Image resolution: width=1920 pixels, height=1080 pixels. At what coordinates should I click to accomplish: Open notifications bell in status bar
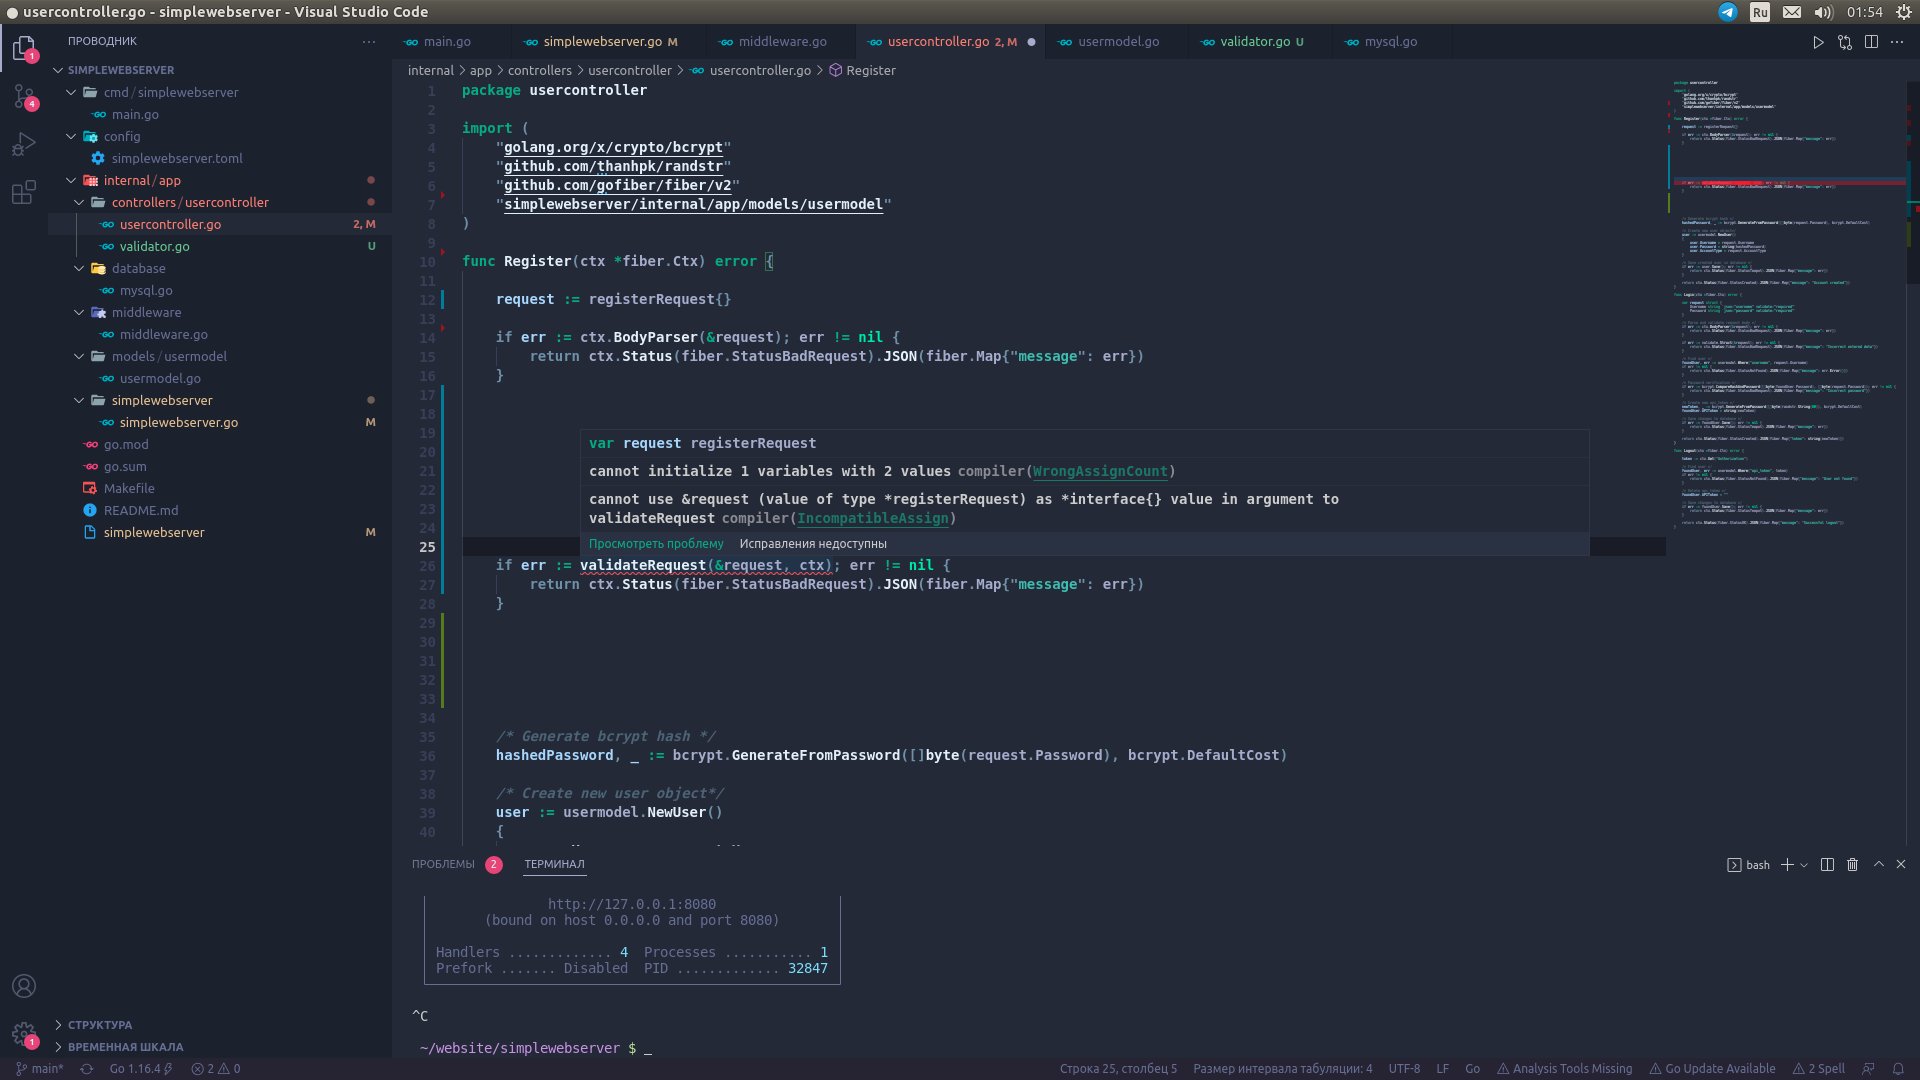[1897, 1069]
